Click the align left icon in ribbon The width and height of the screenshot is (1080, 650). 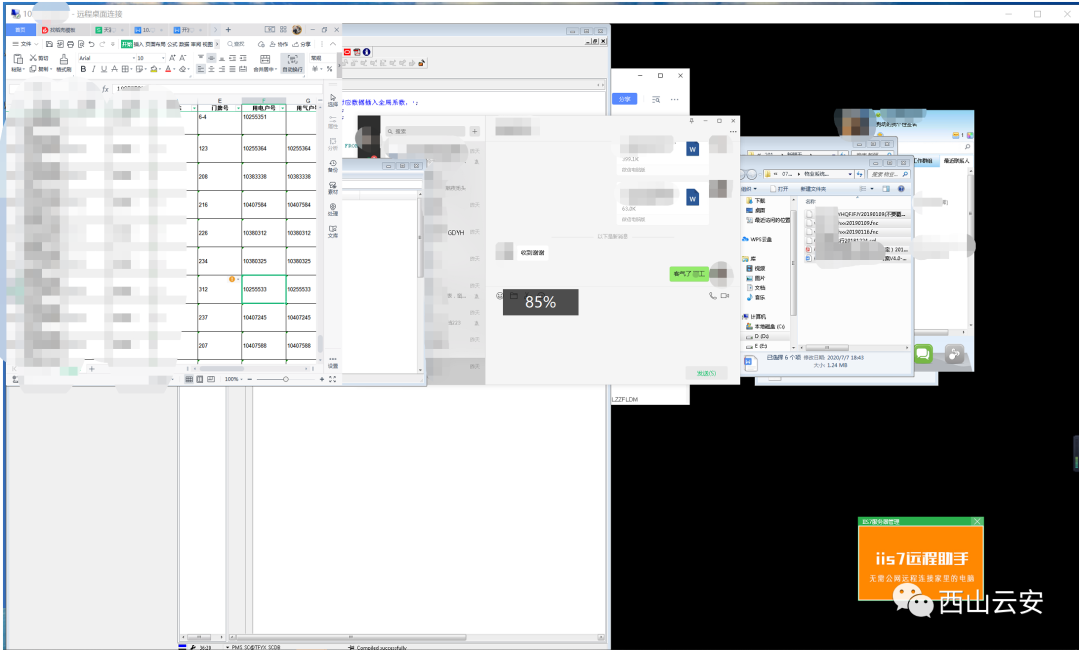click(x=200, y=69)
